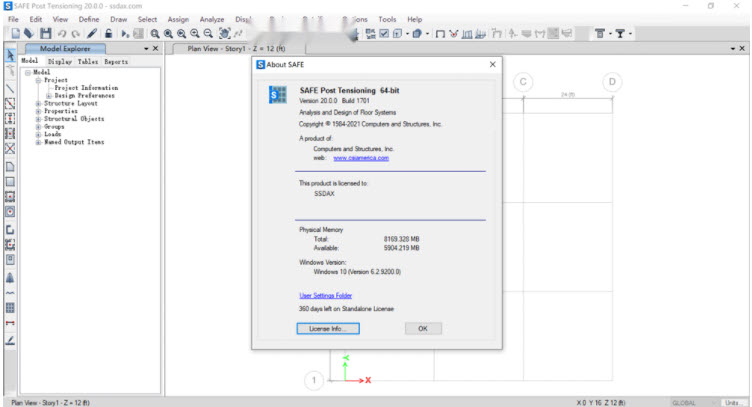Toggle the model lock padlock icon

pos(108,34)
